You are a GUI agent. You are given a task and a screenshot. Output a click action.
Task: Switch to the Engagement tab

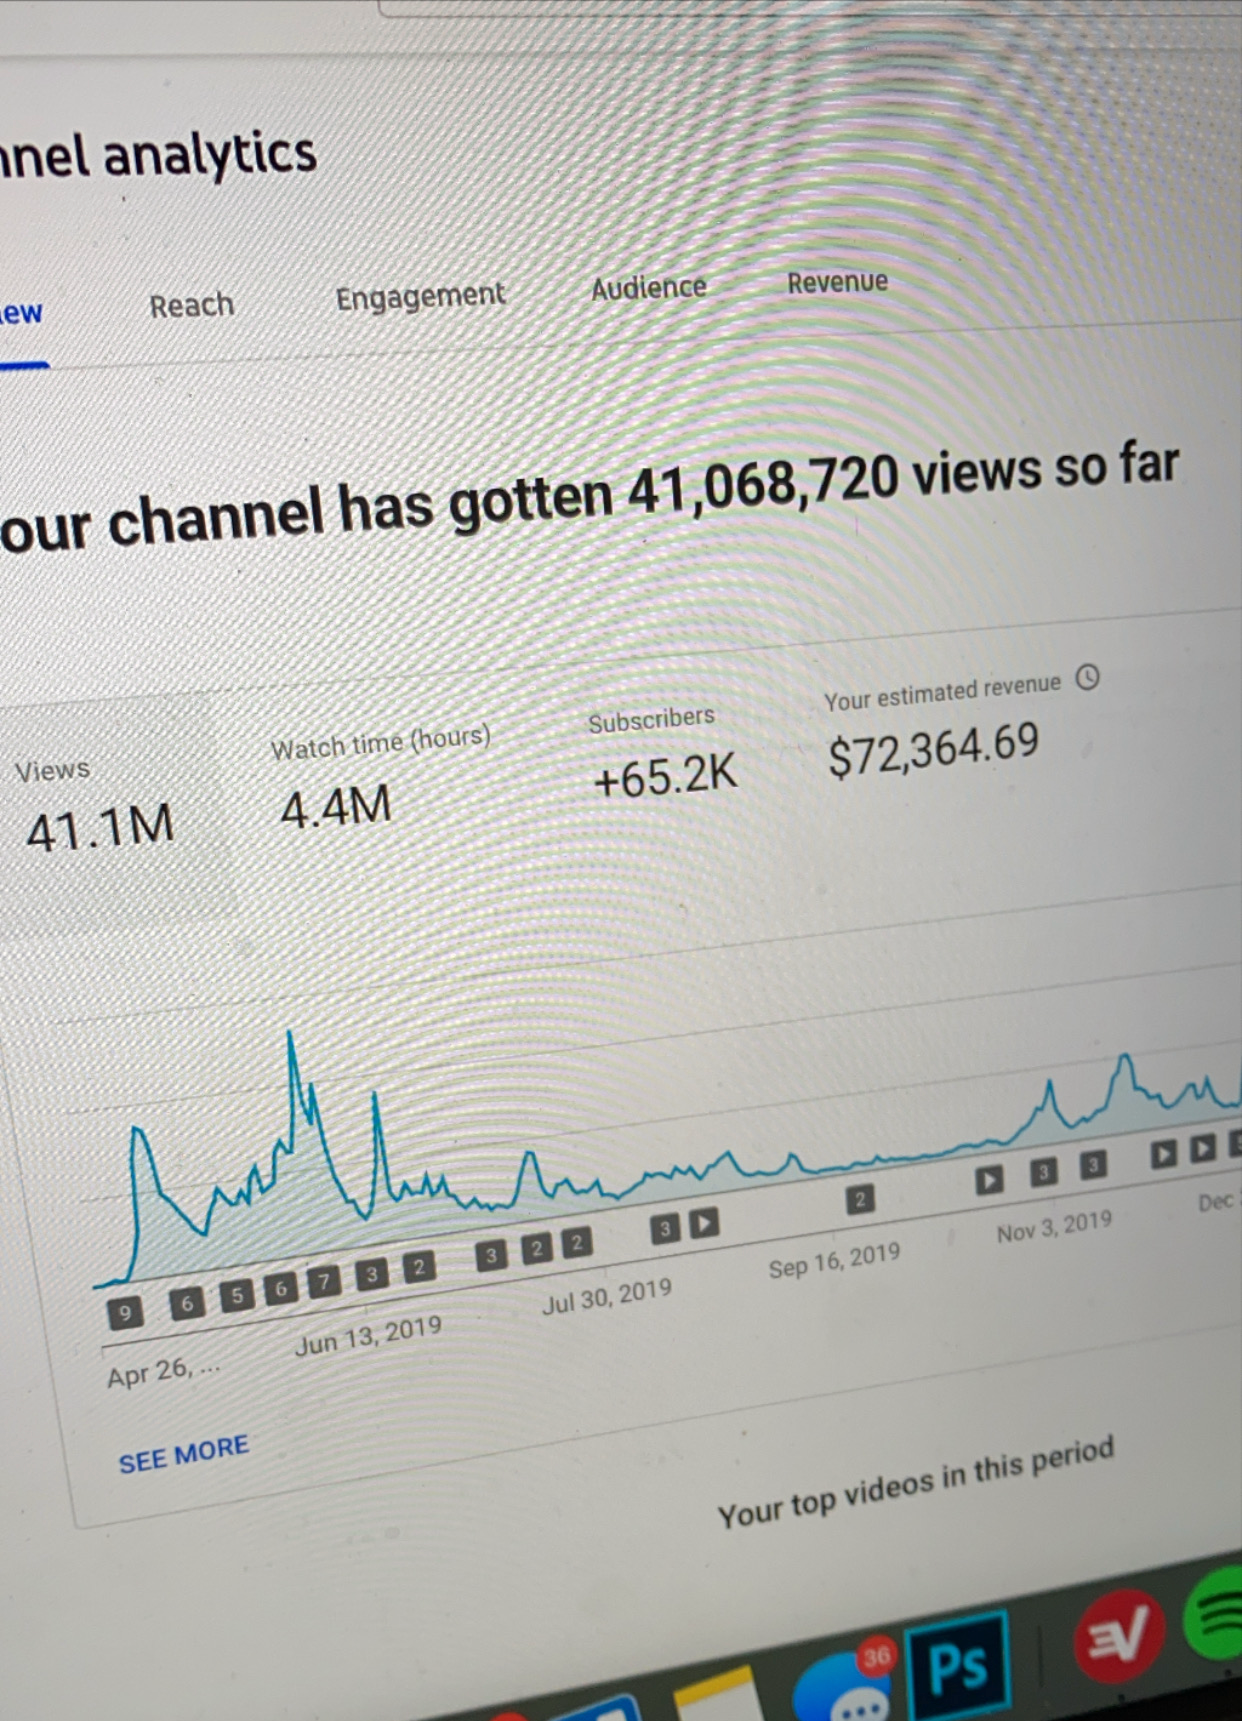(x=420, y=297)
